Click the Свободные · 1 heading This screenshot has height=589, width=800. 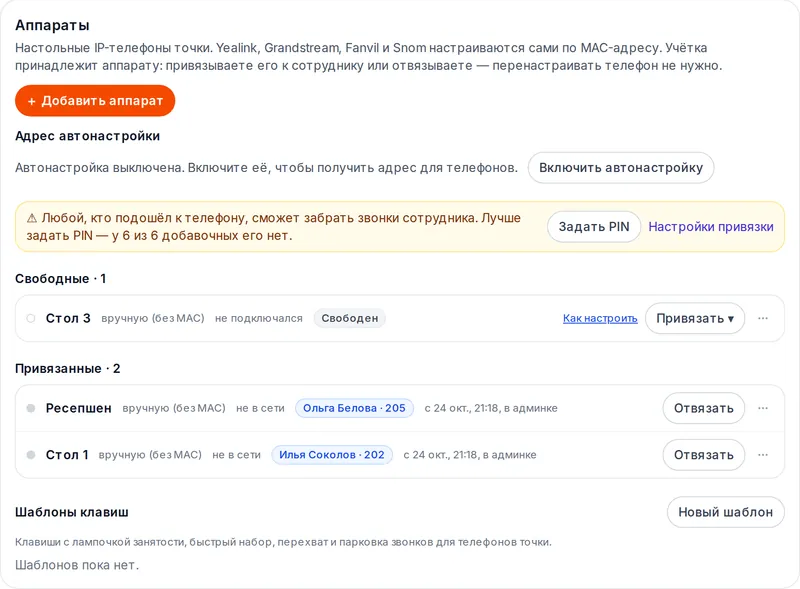click(x=60, y=279)
